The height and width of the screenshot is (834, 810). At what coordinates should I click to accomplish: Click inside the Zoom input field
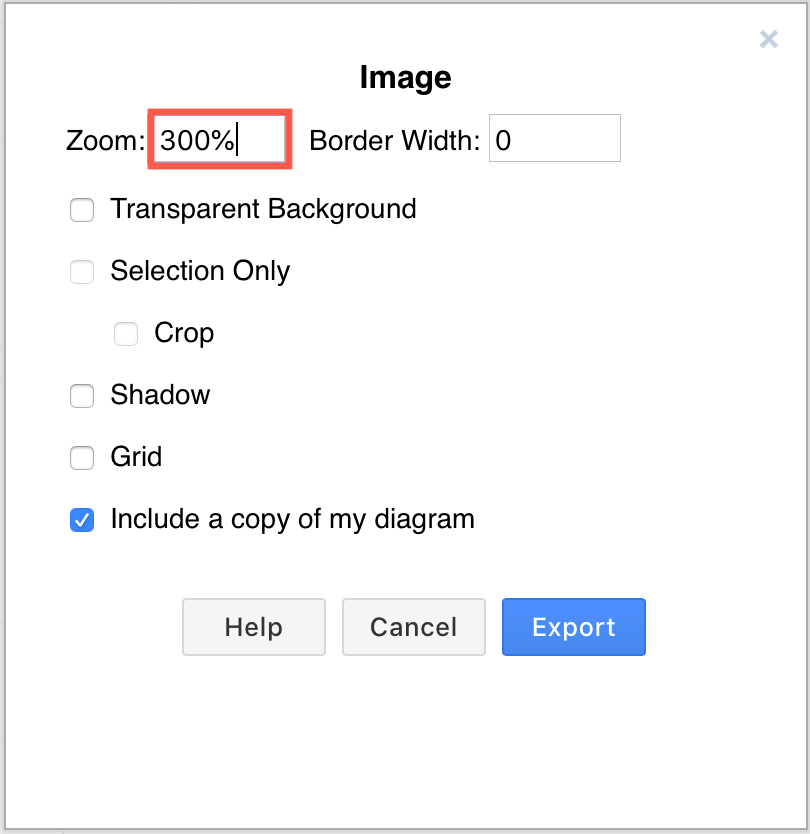[218, 139]
